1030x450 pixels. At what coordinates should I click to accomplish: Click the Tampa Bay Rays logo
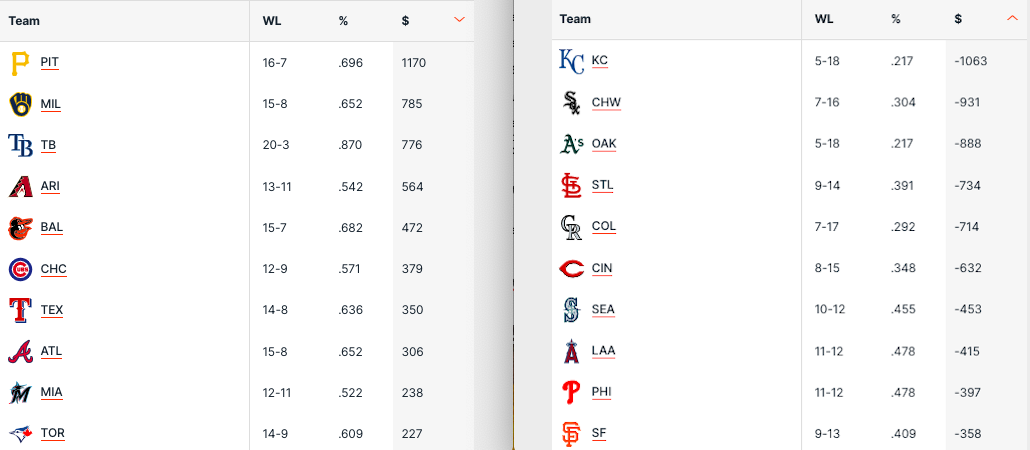(x=20, y=145)
